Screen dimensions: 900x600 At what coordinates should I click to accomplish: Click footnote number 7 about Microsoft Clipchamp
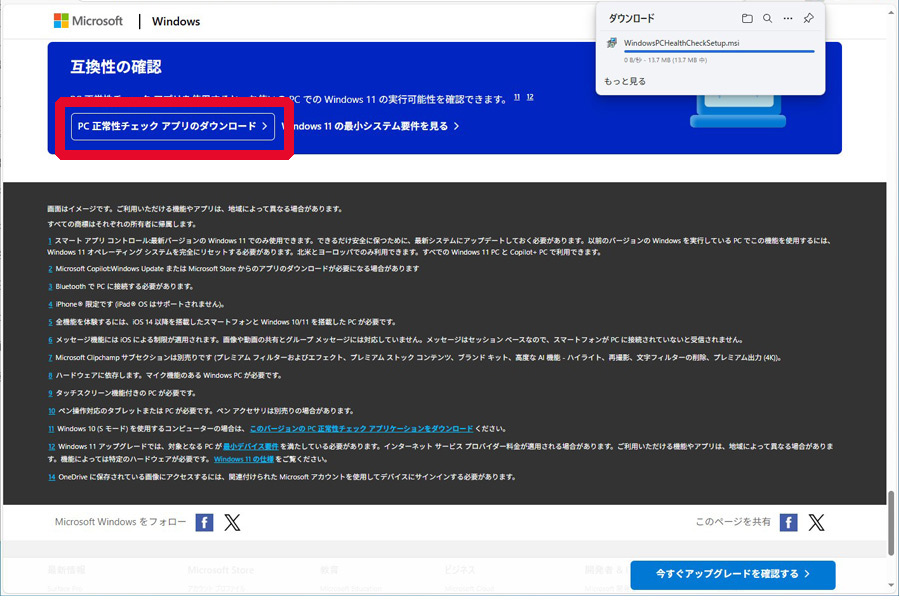[51, 358]
